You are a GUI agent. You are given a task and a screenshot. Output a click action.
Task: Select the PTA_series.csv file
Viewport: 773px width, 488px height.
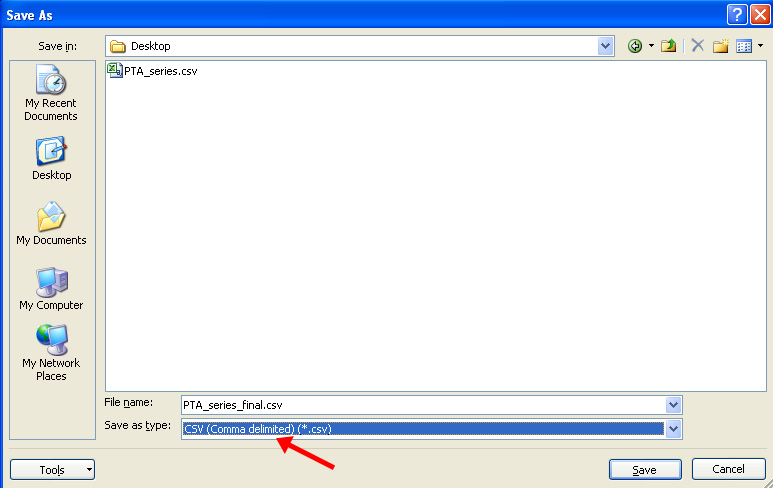pyautogui.click(x=152, y=71)
